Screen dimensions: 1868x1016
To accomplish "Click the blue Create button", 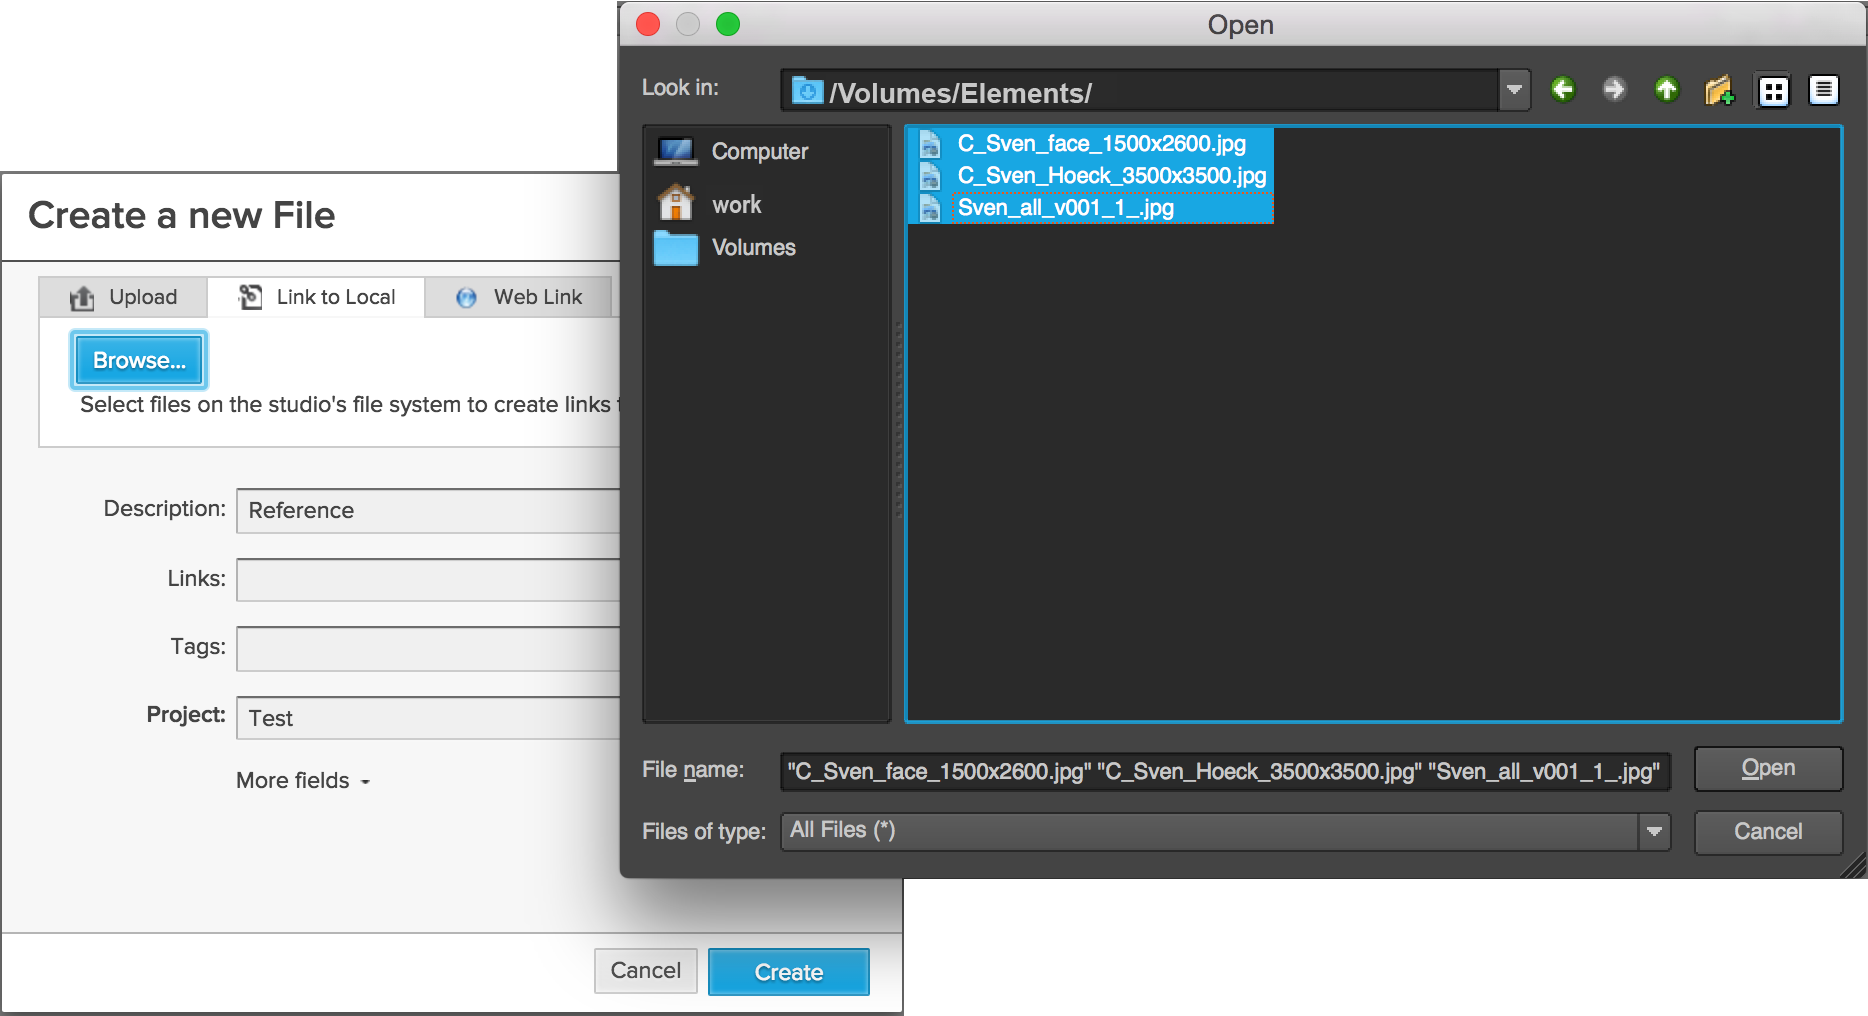I will point(789,972).
